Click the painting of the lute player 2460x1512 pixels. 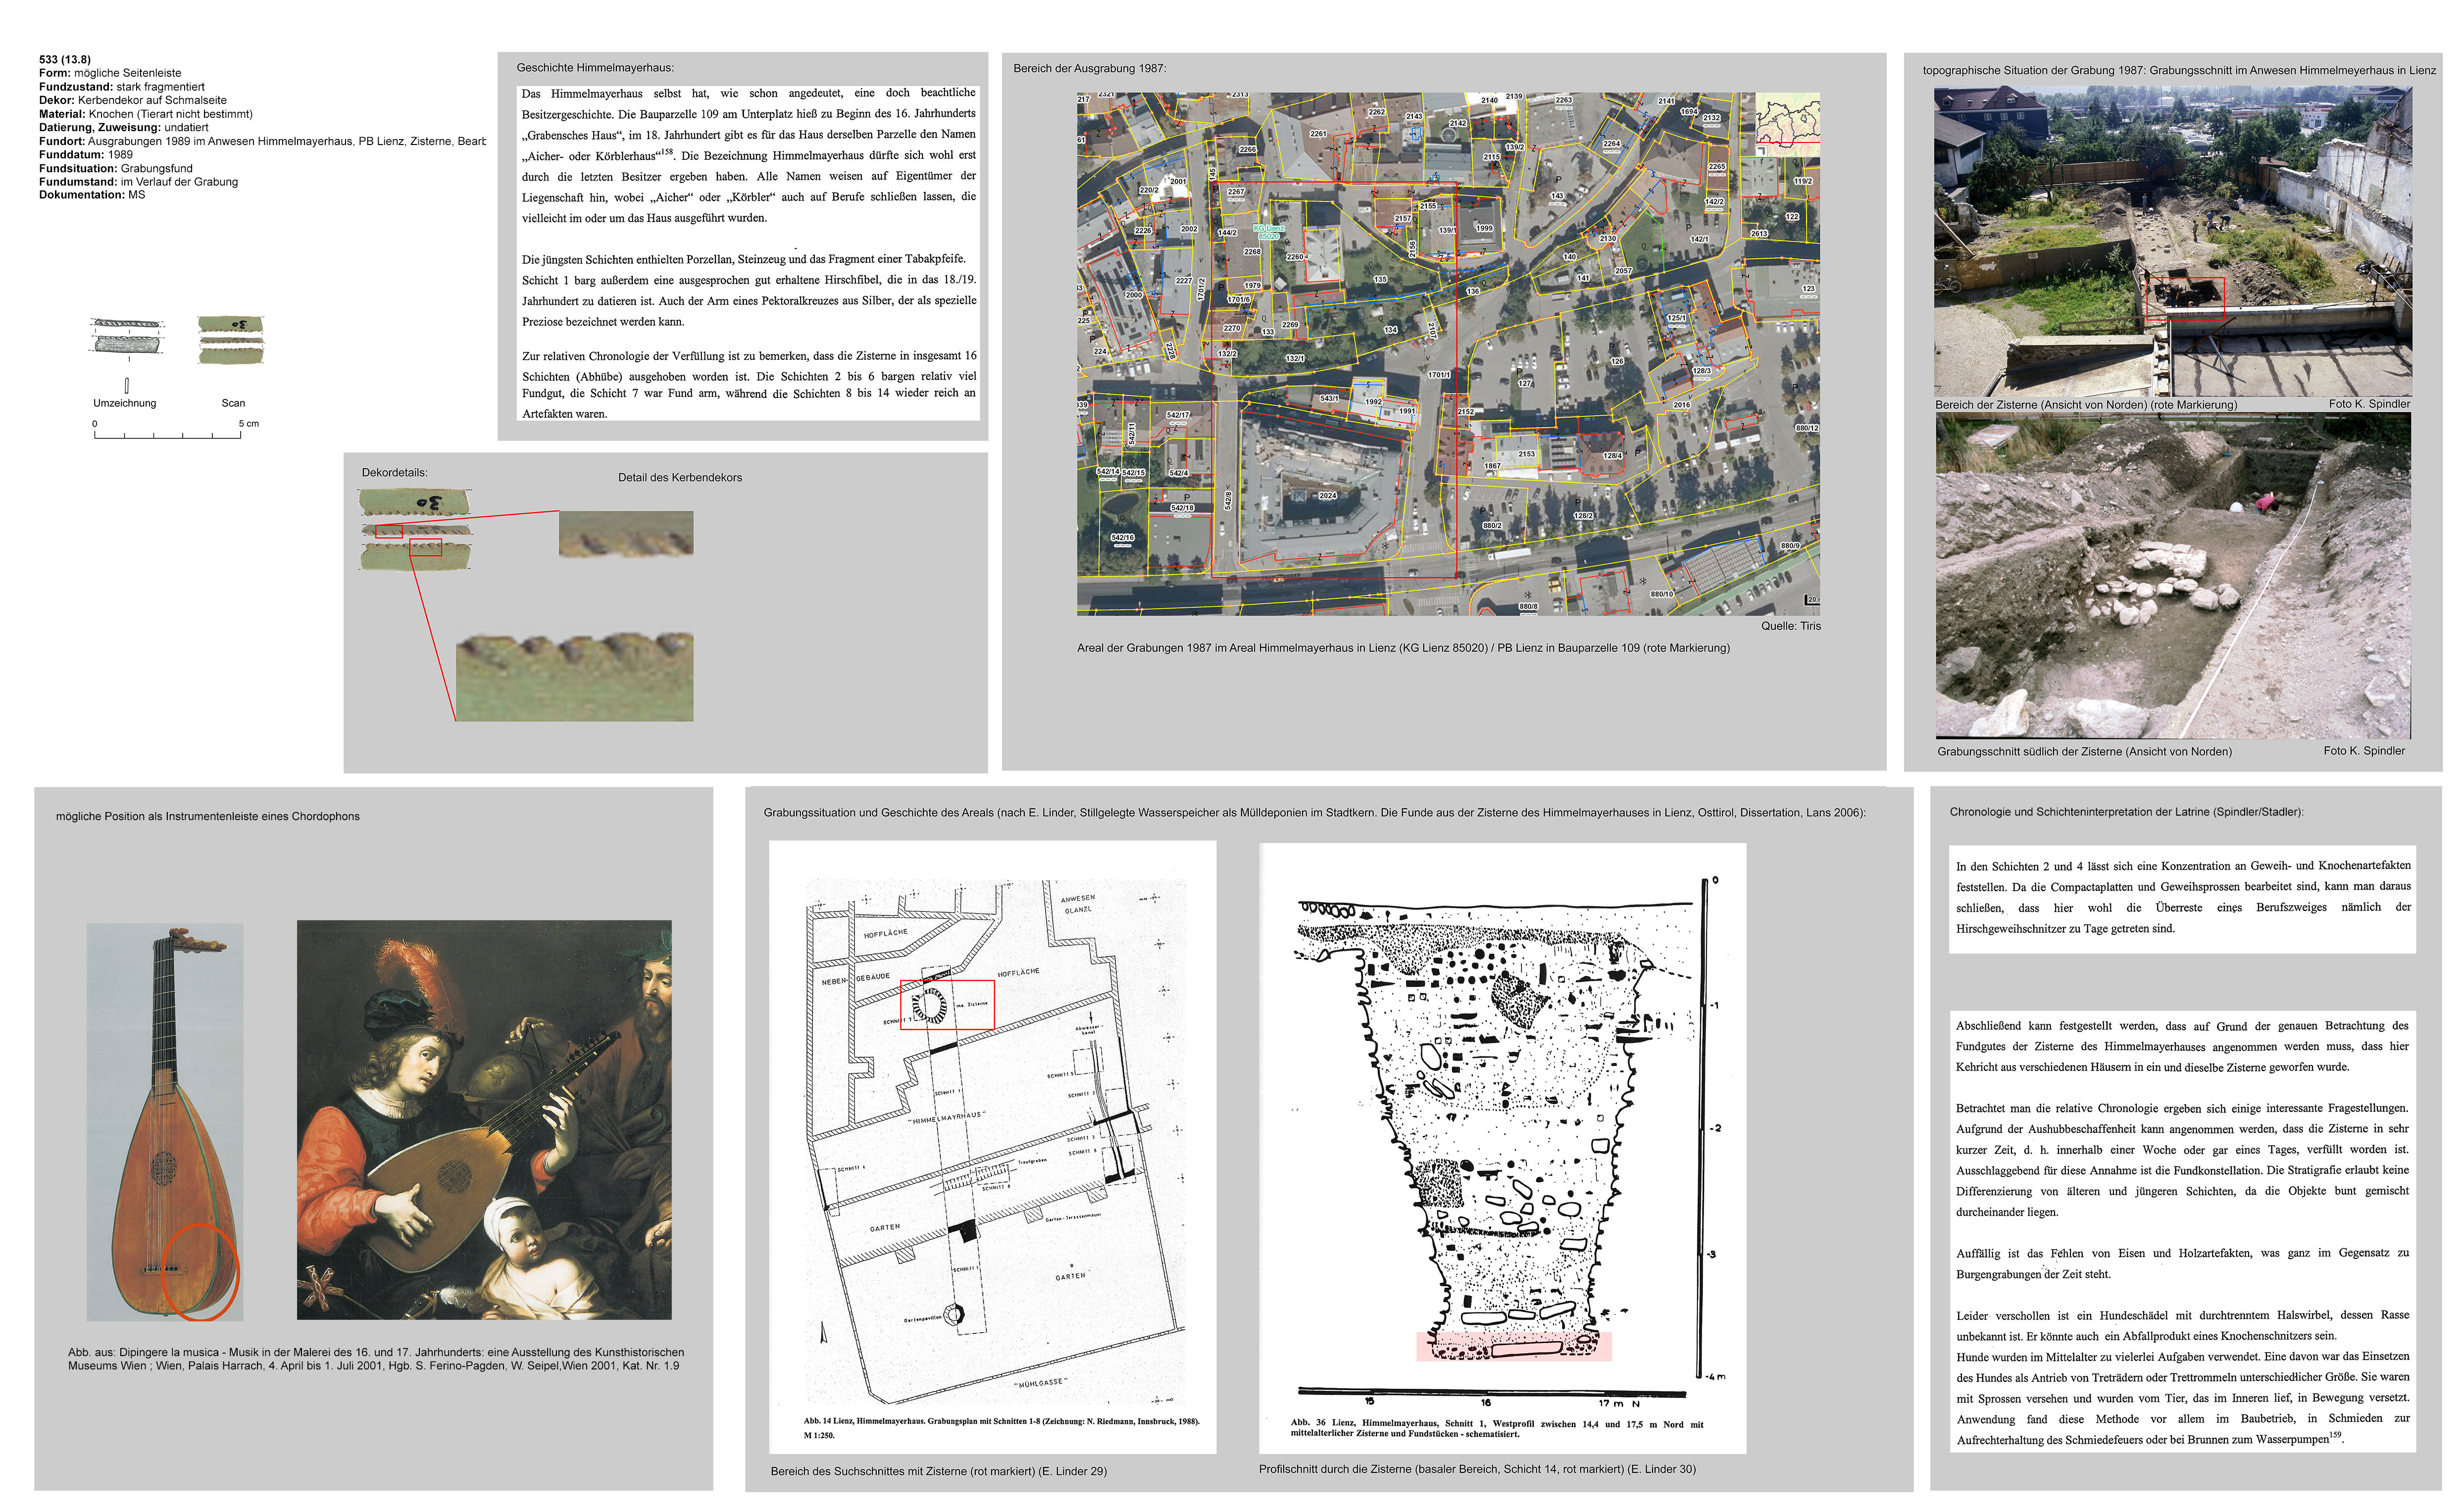(484, 1120)
